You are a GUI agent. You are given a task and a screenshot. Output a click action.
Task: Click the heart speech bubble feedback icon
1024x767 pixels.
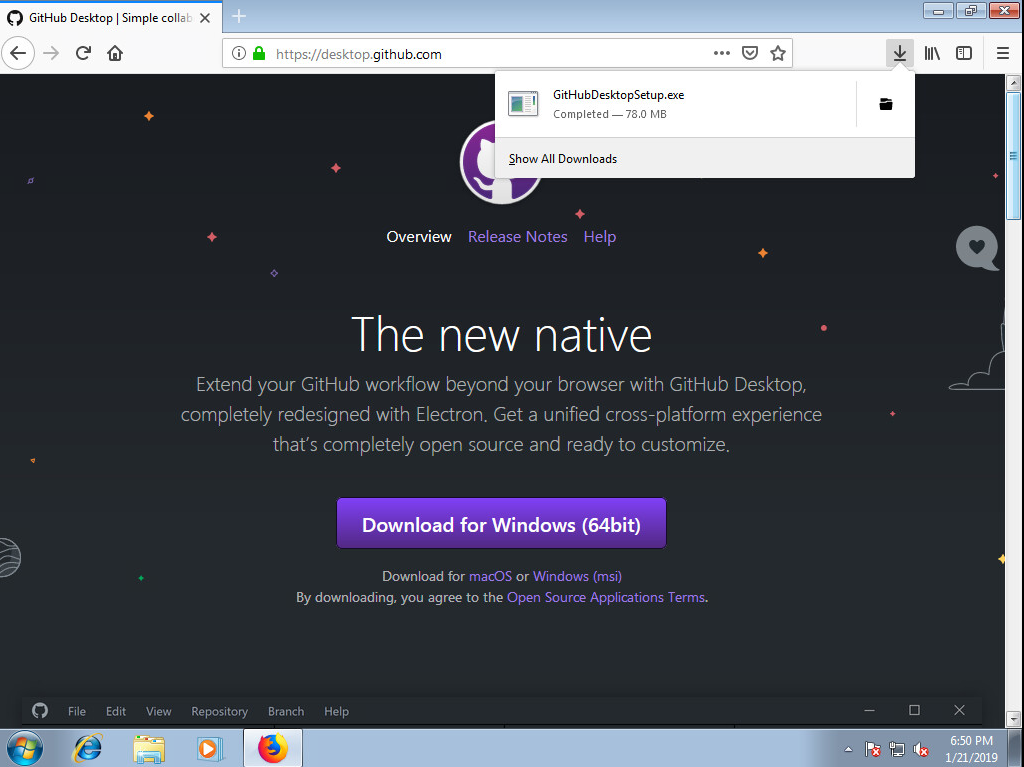(977, 248)
